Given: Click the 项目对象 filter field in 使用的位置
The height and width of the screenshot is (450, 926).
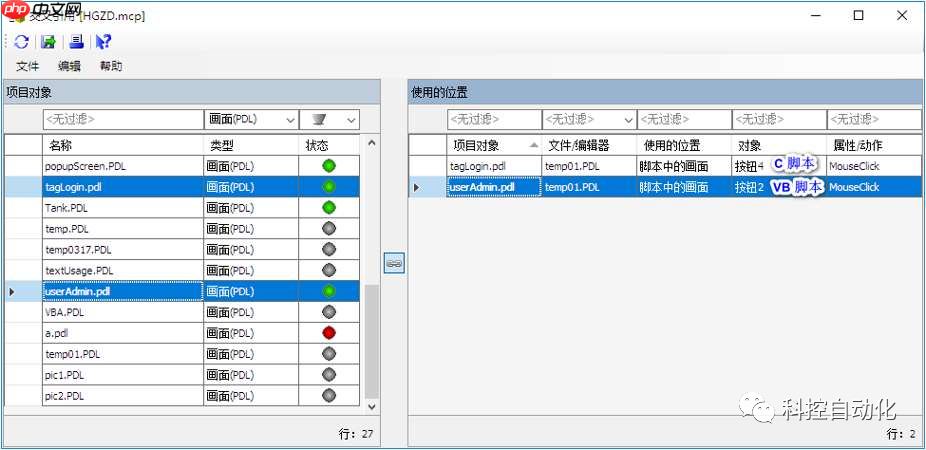Looking at the screenshot, I should (494, 119).
